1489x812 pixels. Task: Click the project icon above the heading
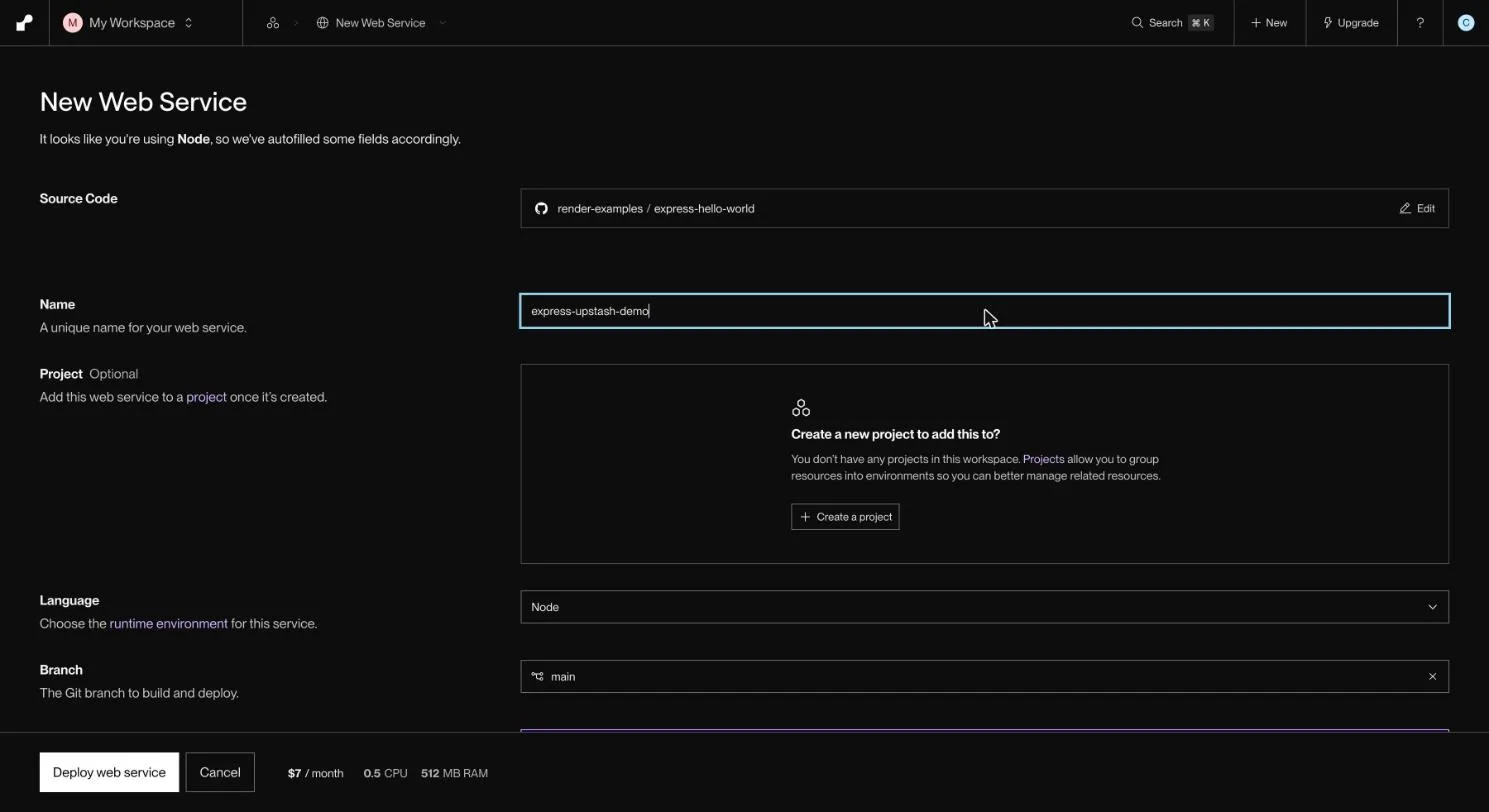click(801, 408)
